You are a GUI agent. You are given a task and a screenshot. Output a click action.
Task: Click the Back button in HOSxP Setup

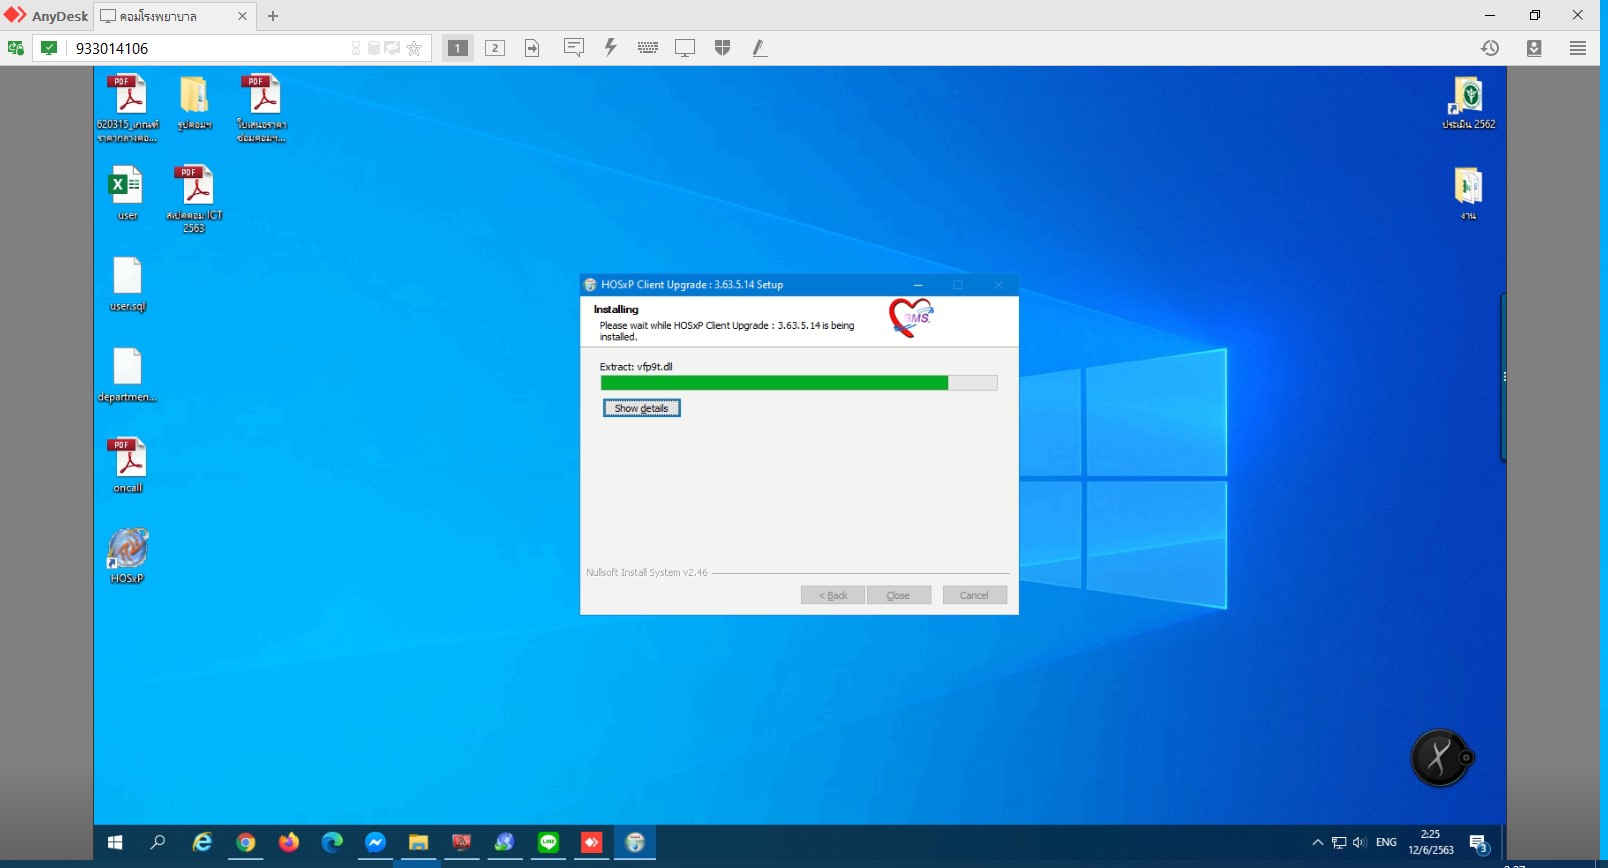pos(832,595)
